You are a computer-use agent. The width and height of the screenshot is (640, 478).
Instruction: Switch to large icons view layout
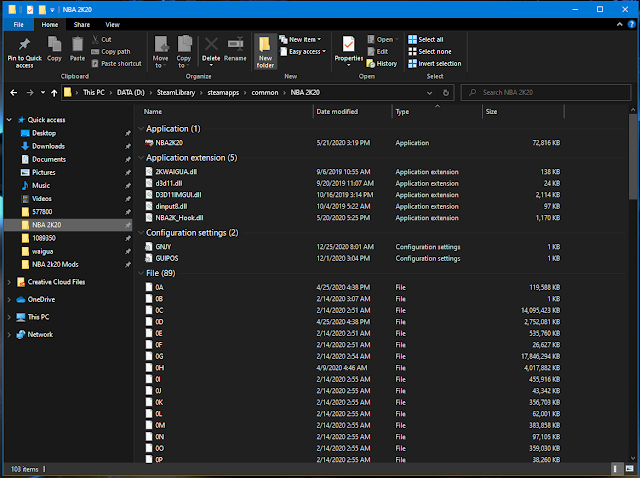click(x=629, y=469)
